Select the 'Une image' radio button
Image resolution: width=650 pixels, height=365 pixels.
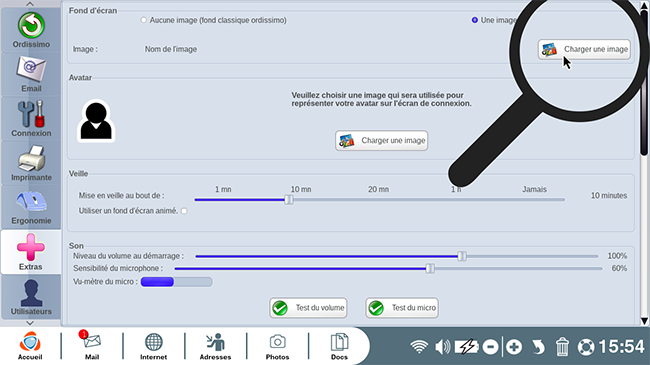pos(475,20)
